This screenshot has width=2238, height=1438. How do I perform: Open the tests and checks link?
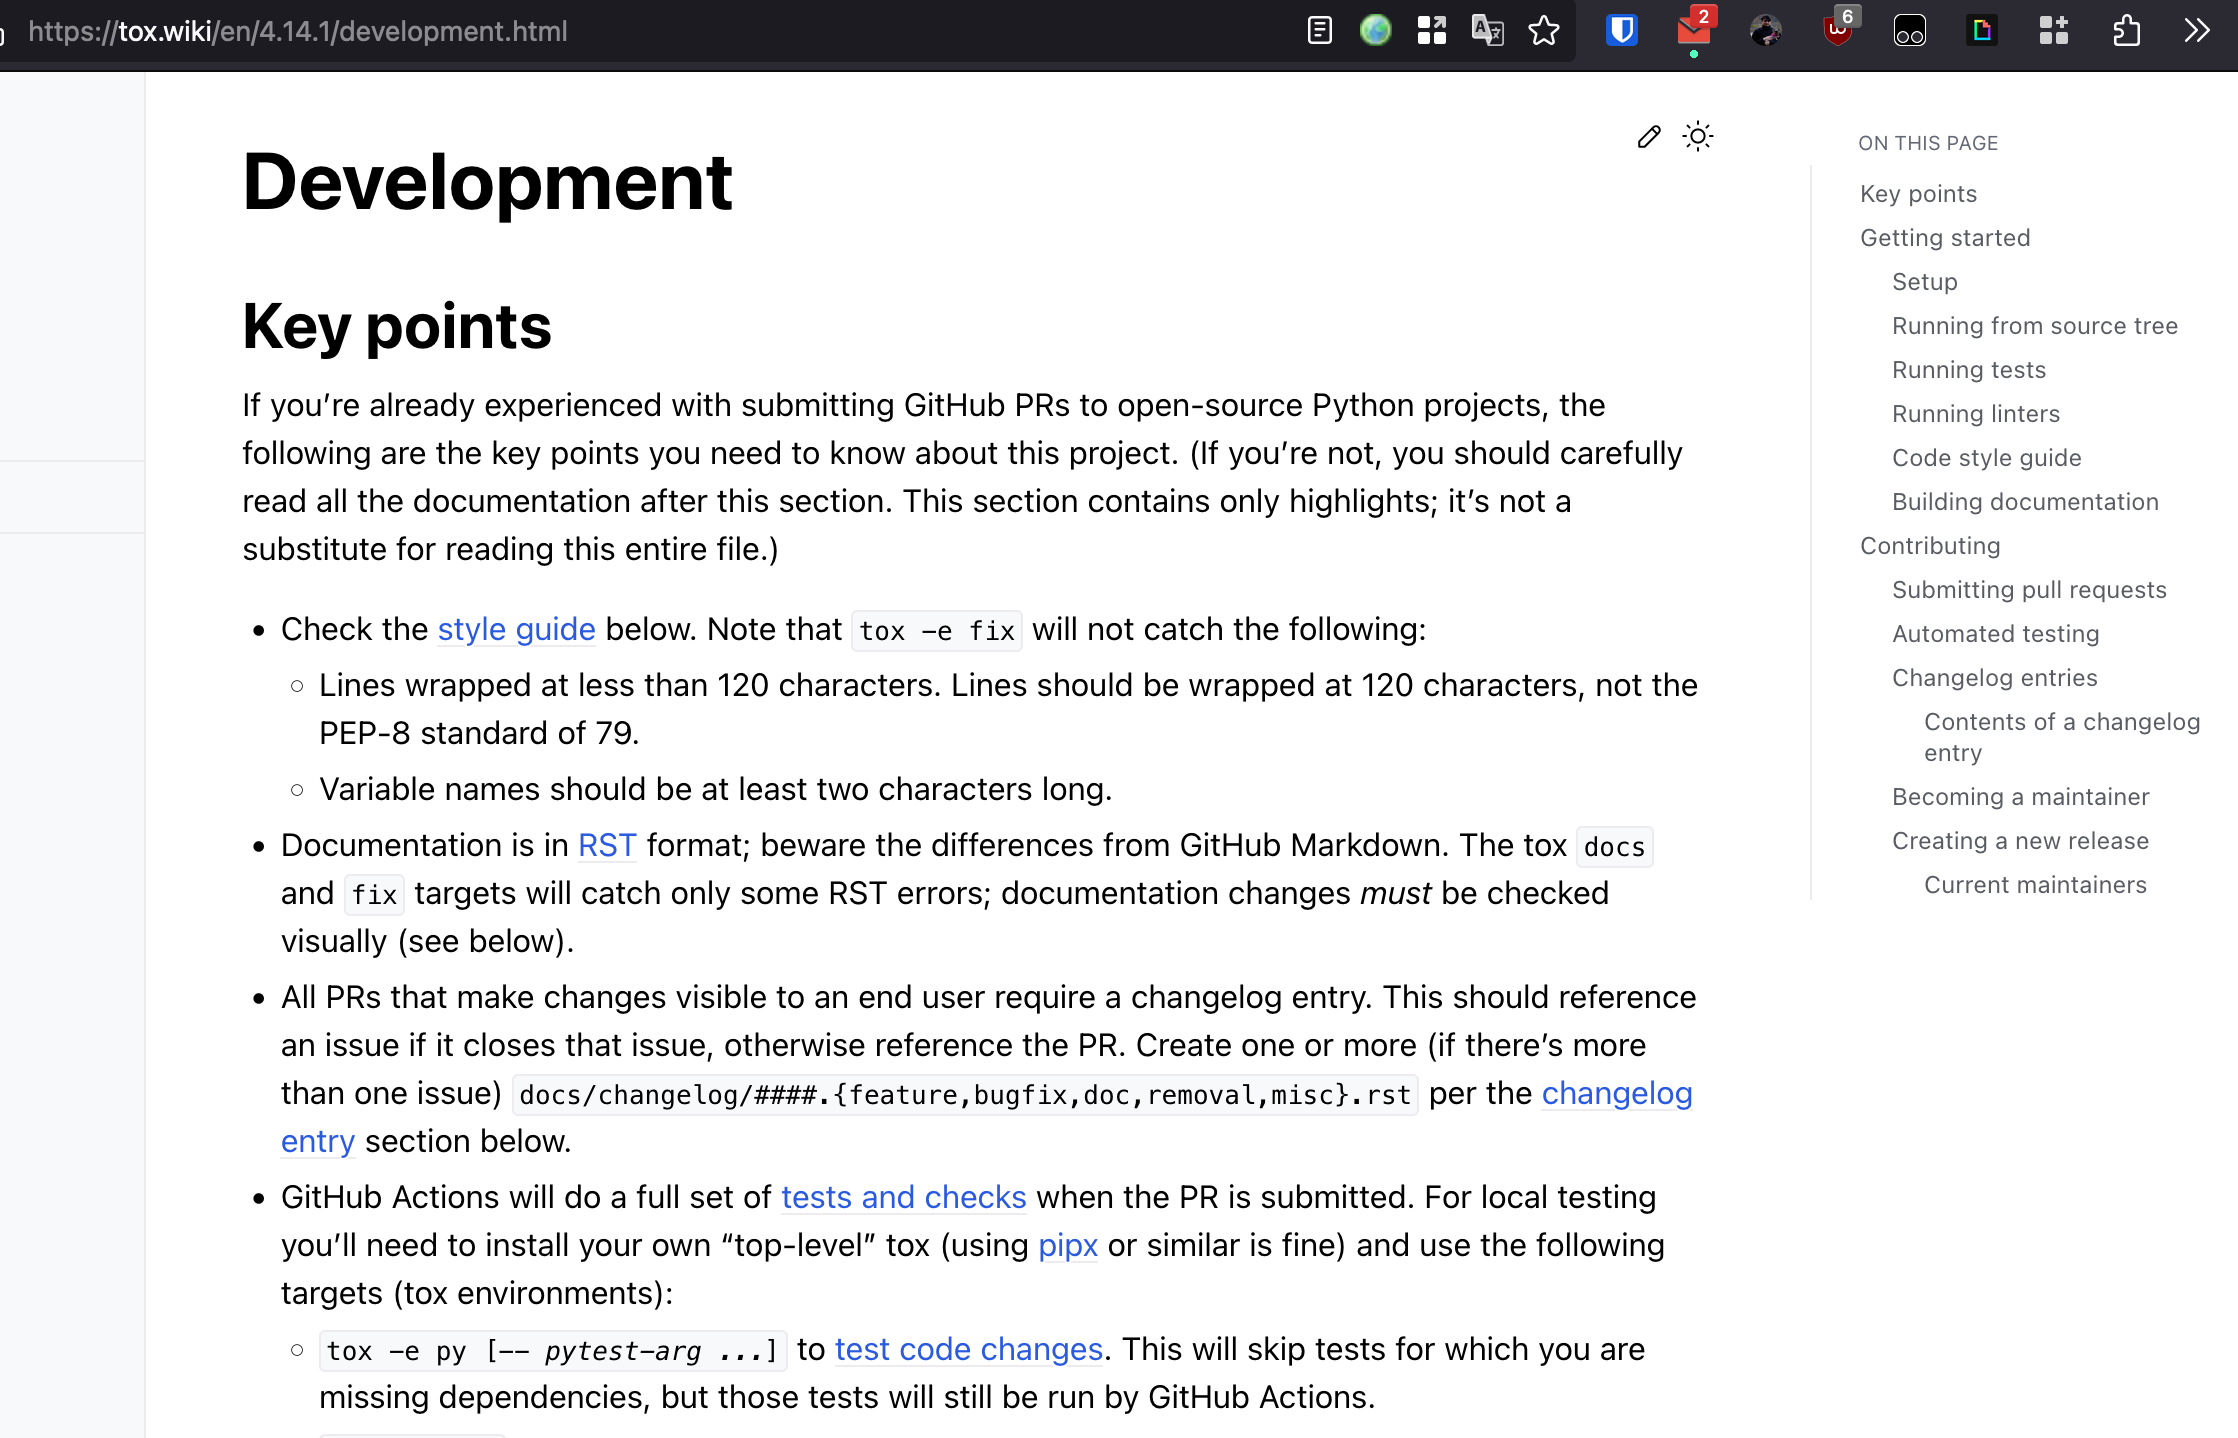point(903,1197)
